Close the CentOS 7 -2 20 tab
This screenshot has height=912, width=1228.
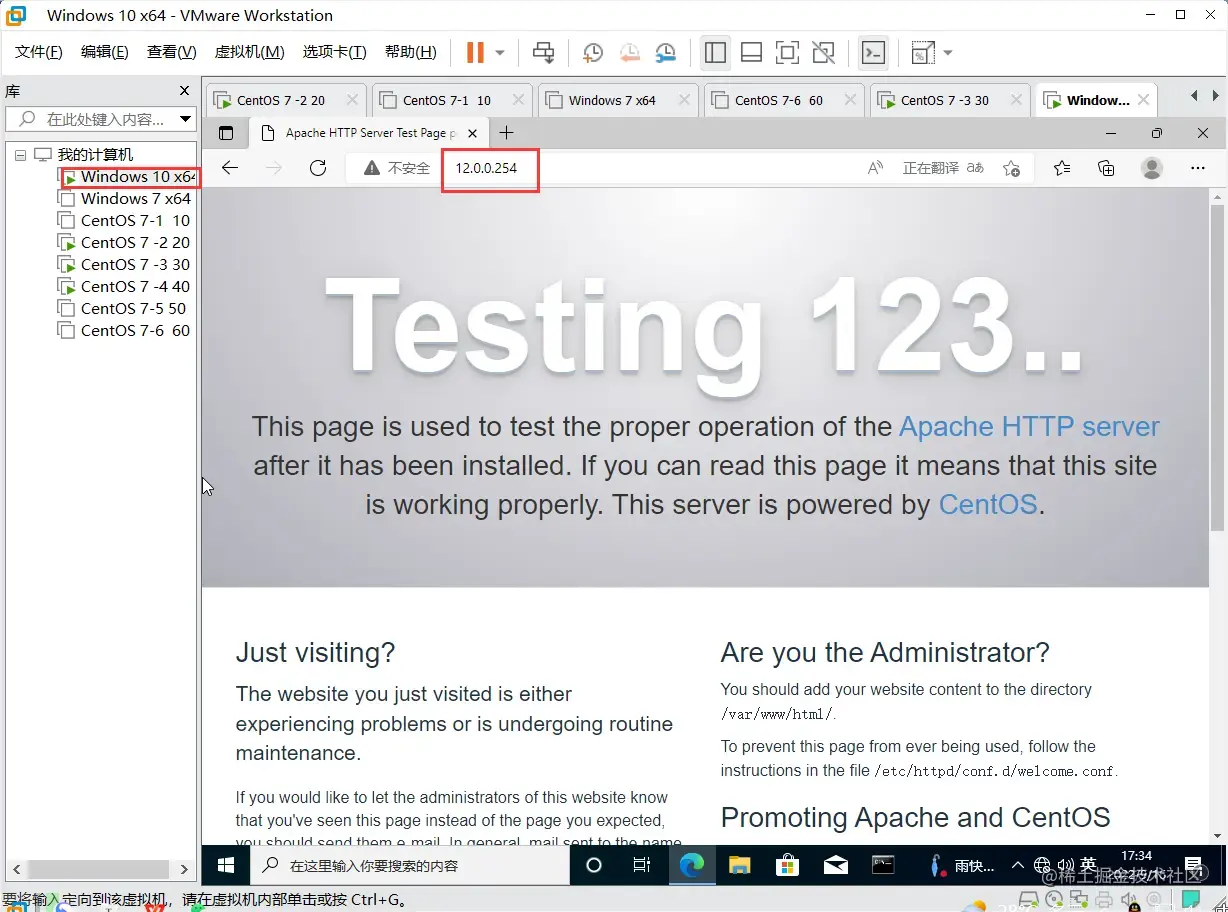(352, 100)
